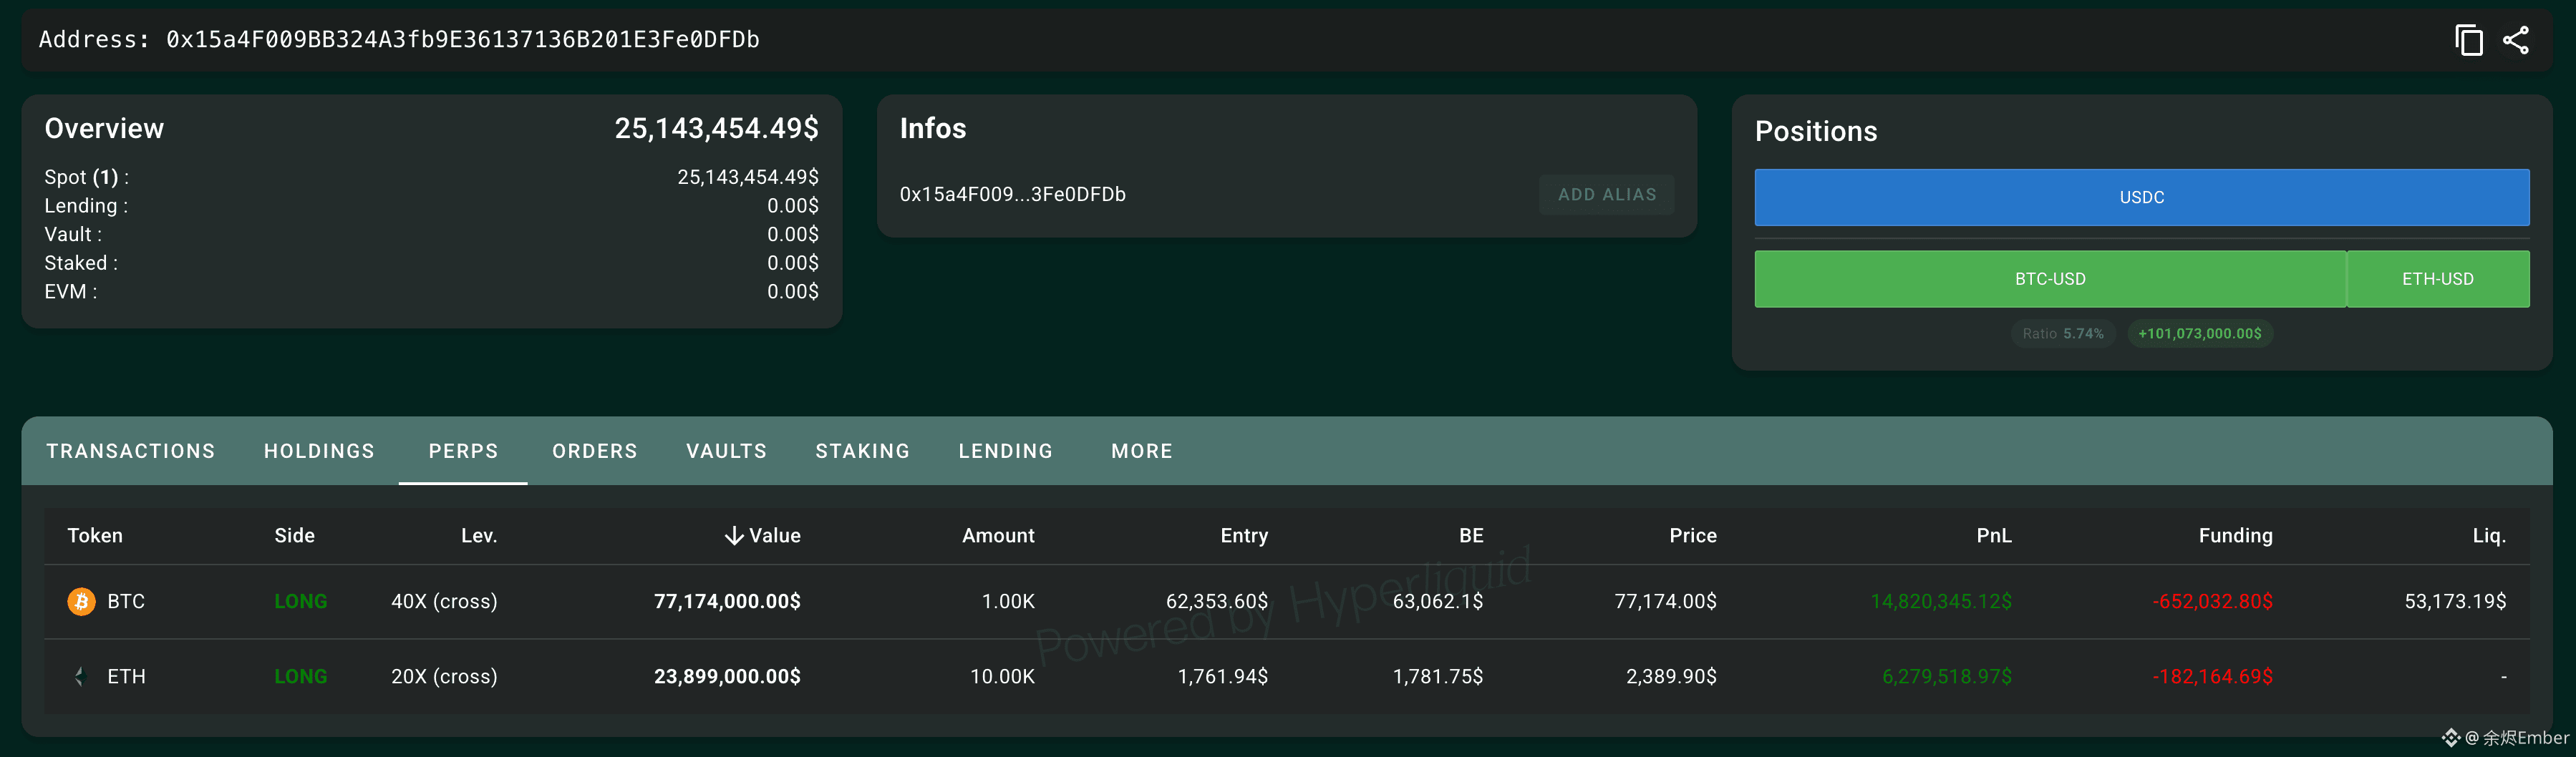Sort by Liq. column header
2576x757 pixels.
tap(2489, 536)
